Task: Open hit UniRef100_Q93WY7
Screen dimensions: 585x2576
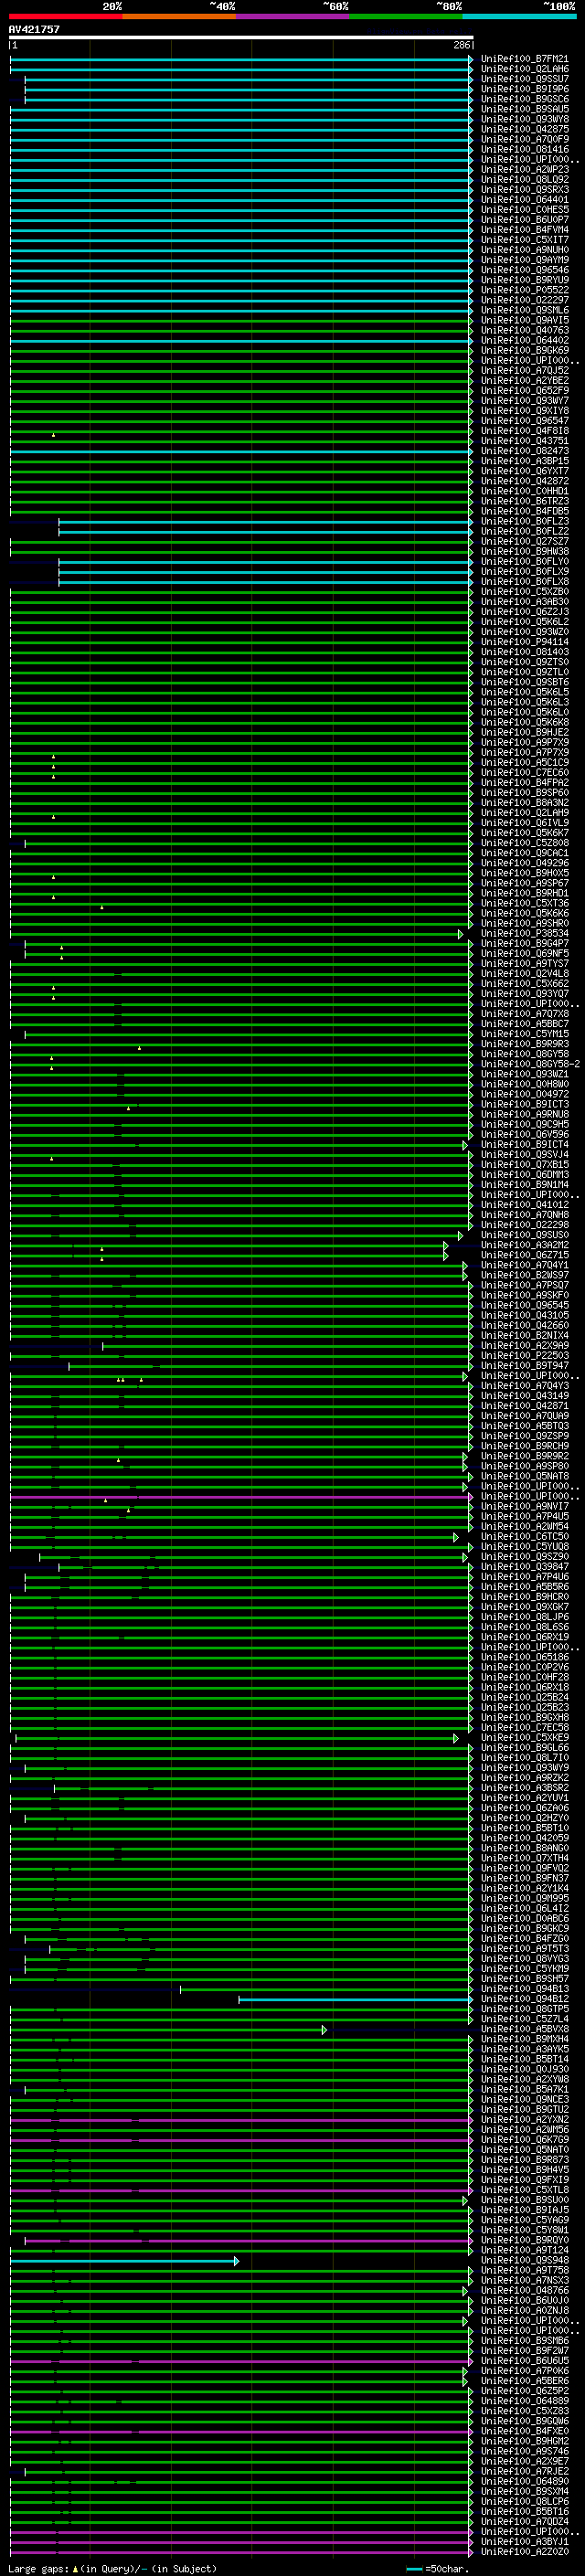Action: 524,401
